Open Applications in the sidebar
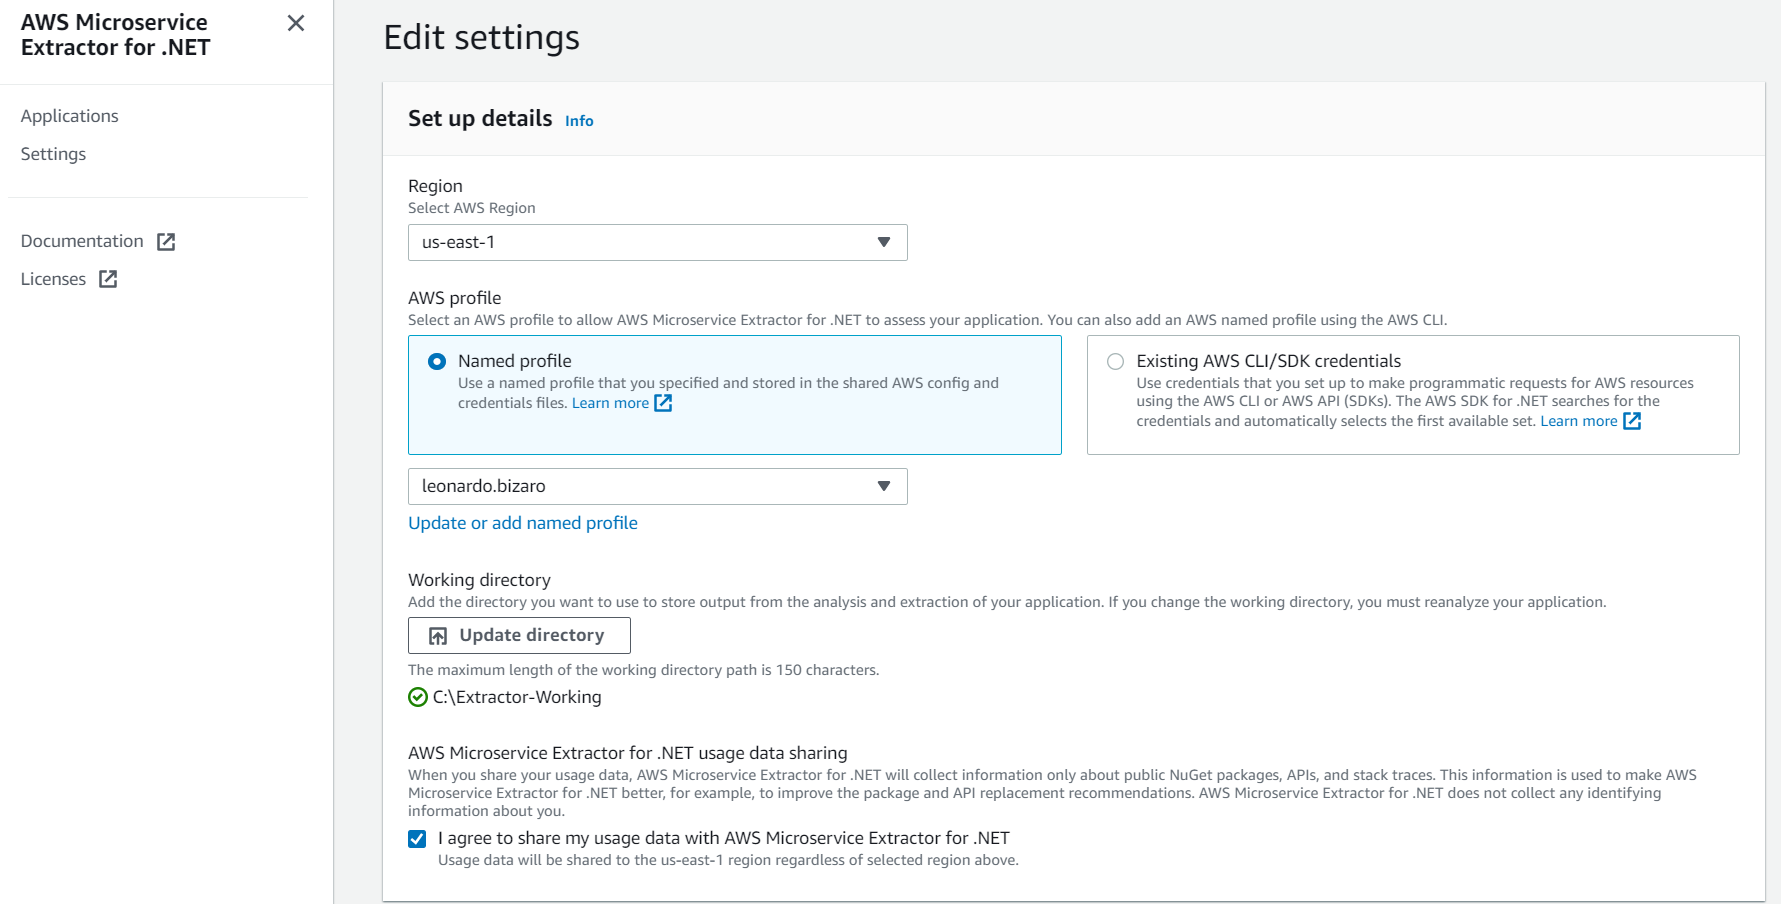 point(70,116)
